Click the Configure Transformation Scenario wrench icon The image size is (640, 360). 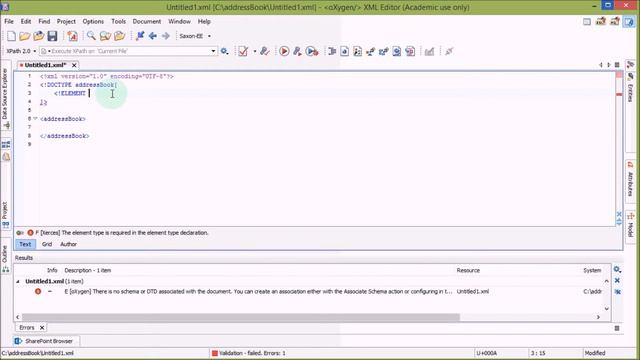pos(297,51)
